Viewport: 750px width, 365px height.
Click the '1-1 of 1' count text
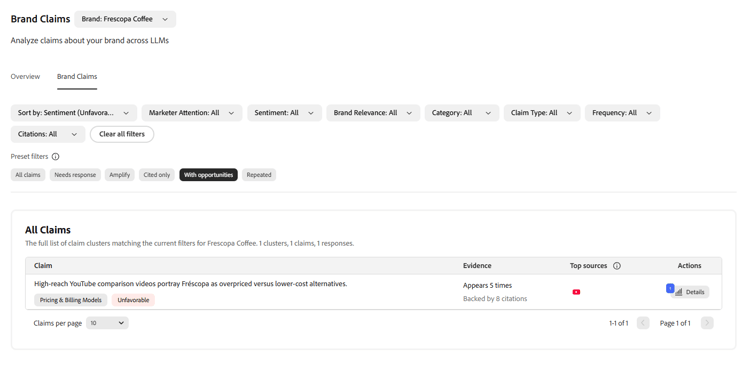click(x=618, y=323)
